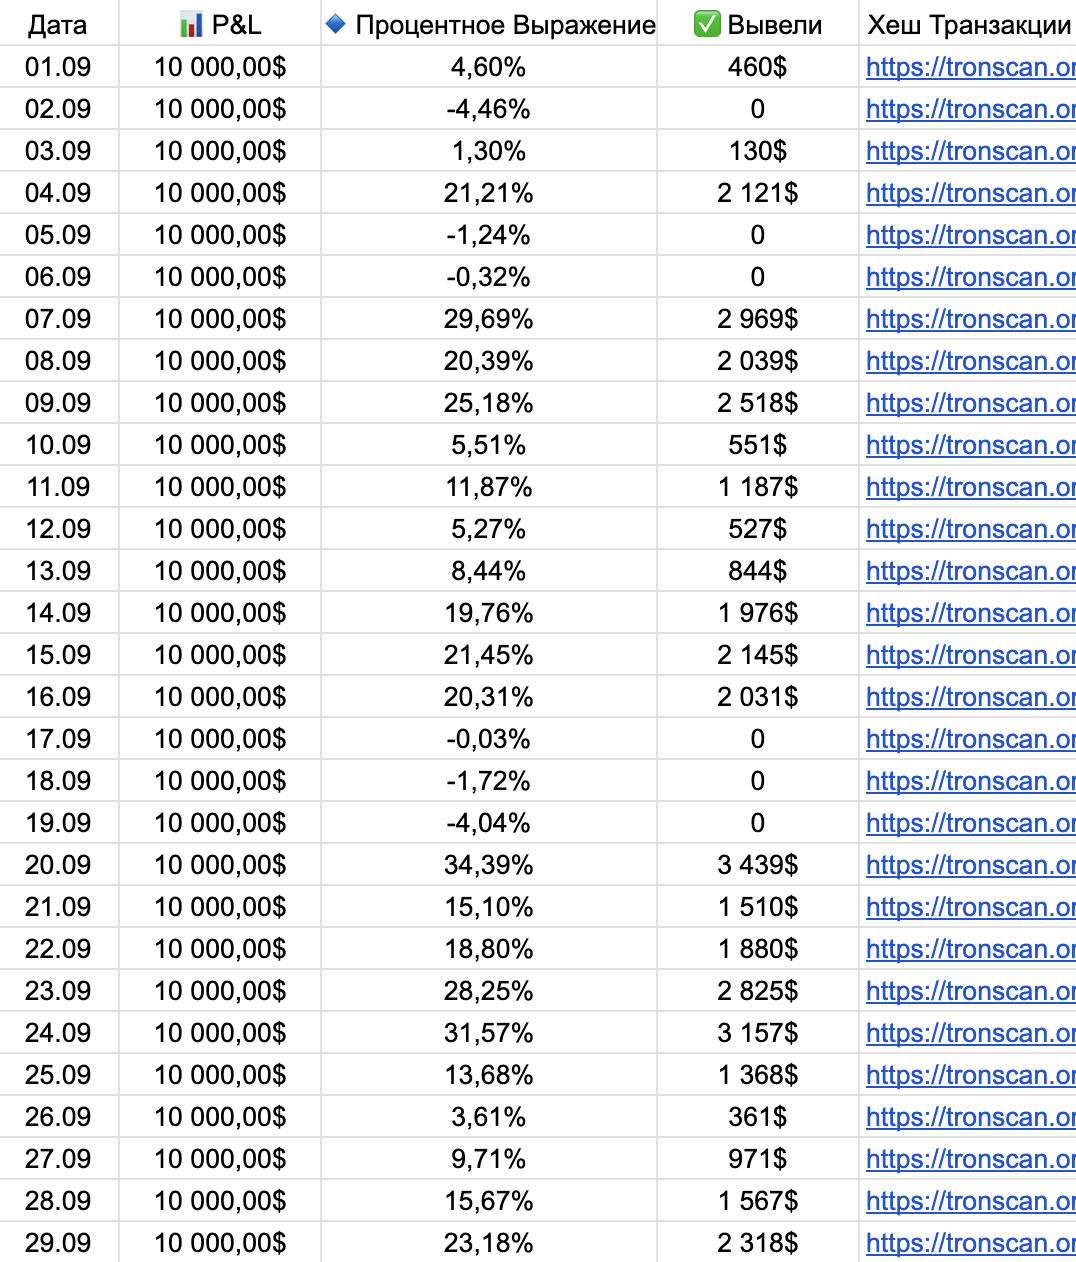Click the -4,46% percentage cell
1076x1262 pixels.
tap(488, 109)
